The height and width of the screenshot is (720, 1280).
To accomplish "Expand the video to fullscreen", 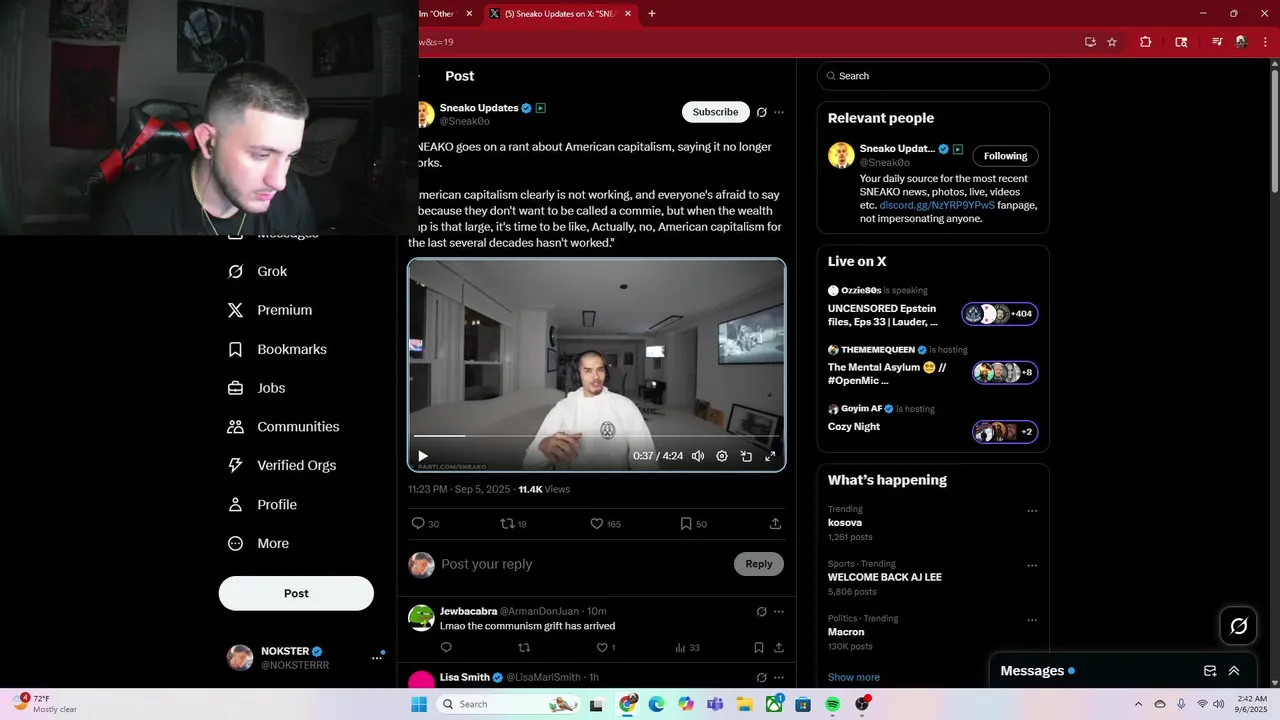I will 770,456.
